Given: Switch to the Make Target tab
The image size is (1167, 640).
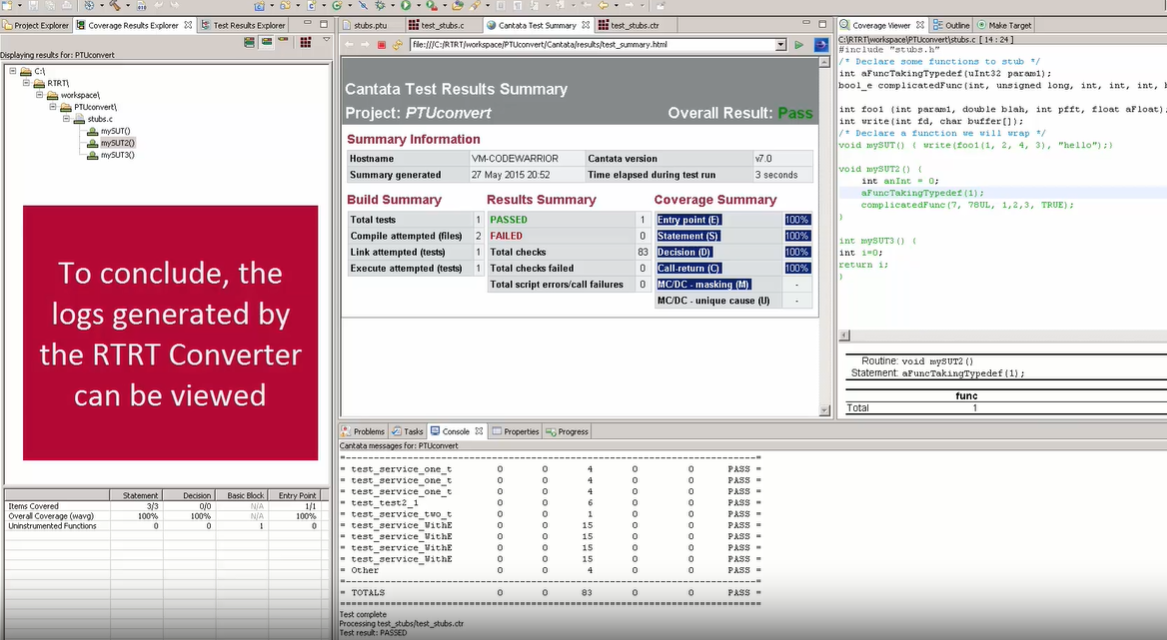Looking at the screenshot, I should pyautogui.click(x=1005, y=25).
